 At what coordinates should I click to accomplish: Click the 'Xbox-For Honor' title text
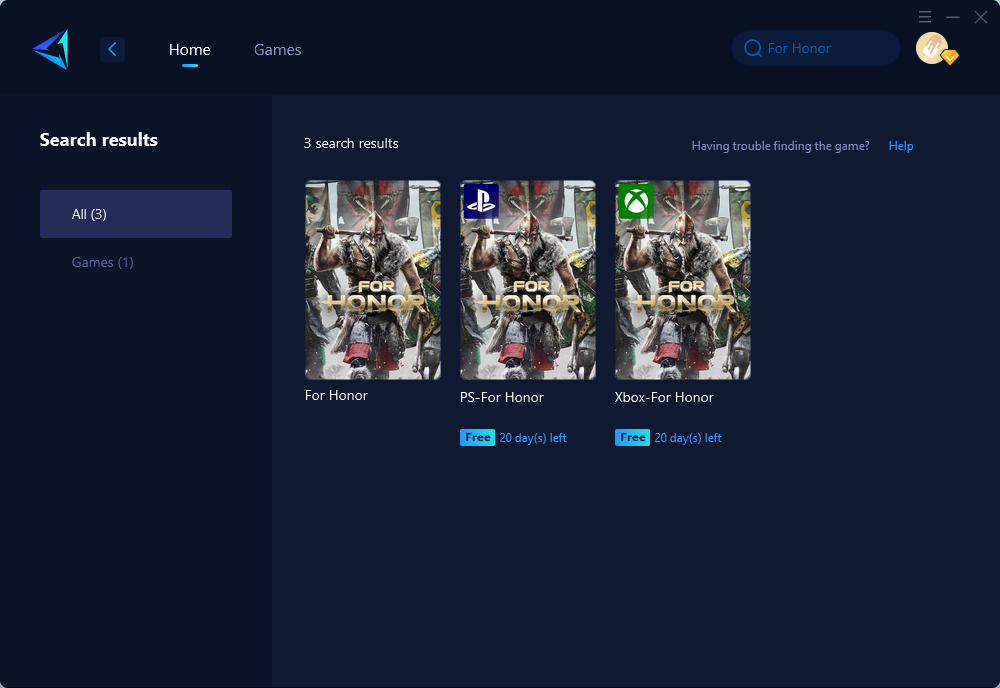[664, 397]
